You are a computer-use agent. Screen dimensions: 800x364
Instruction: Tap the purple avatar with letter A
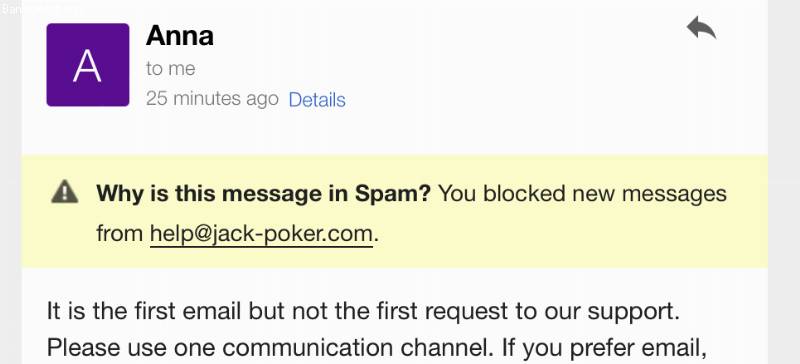(88, 65)
